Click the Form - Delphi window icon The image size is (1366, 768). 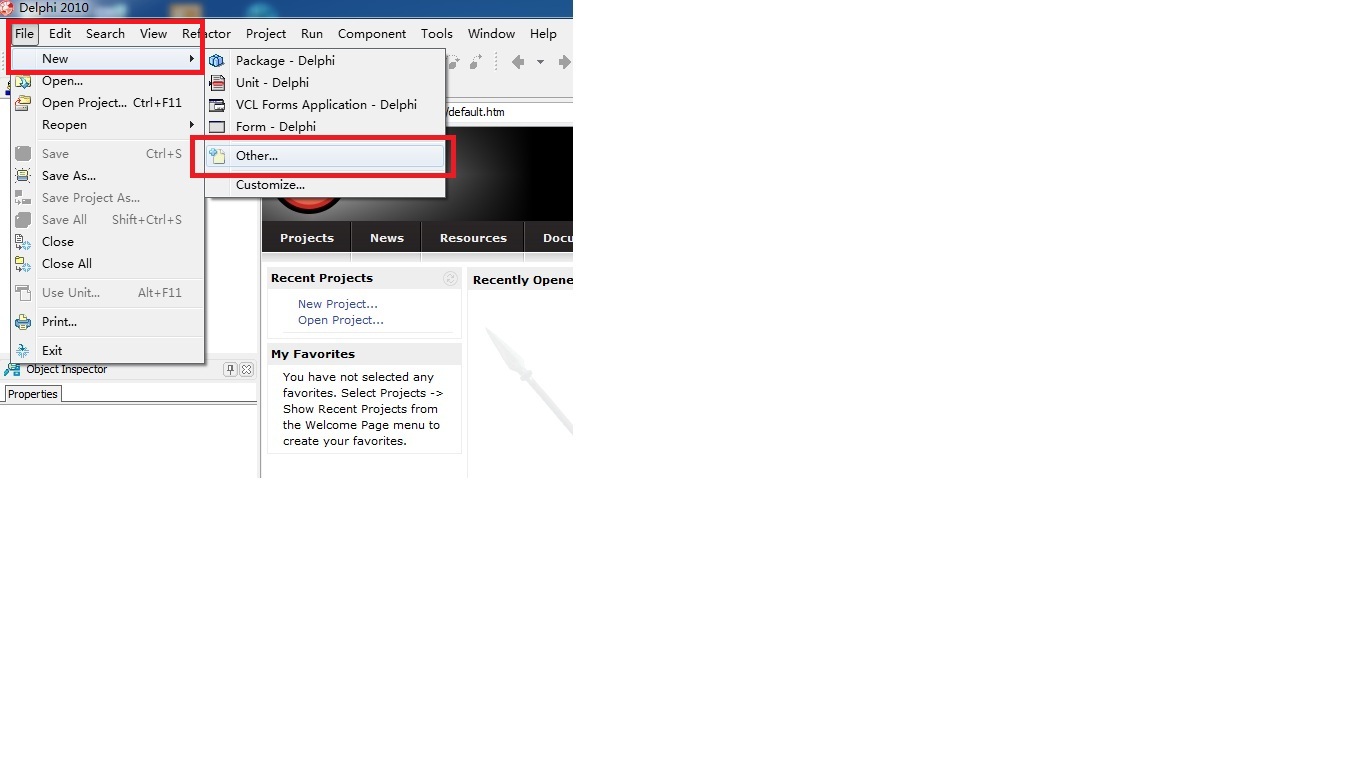(x=217, y=127)
